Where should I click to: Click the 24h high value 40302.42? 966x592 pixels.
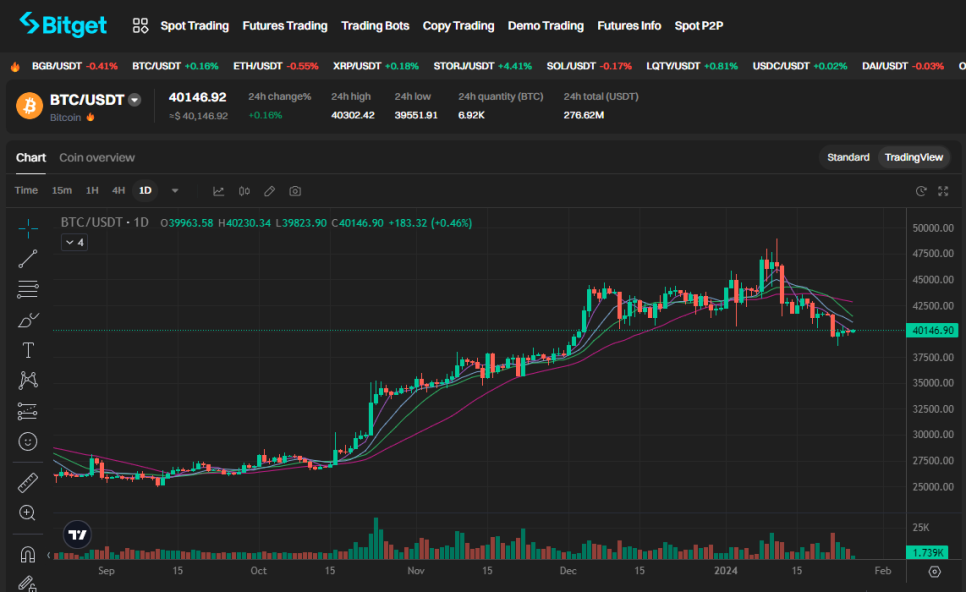coord(352,115)
